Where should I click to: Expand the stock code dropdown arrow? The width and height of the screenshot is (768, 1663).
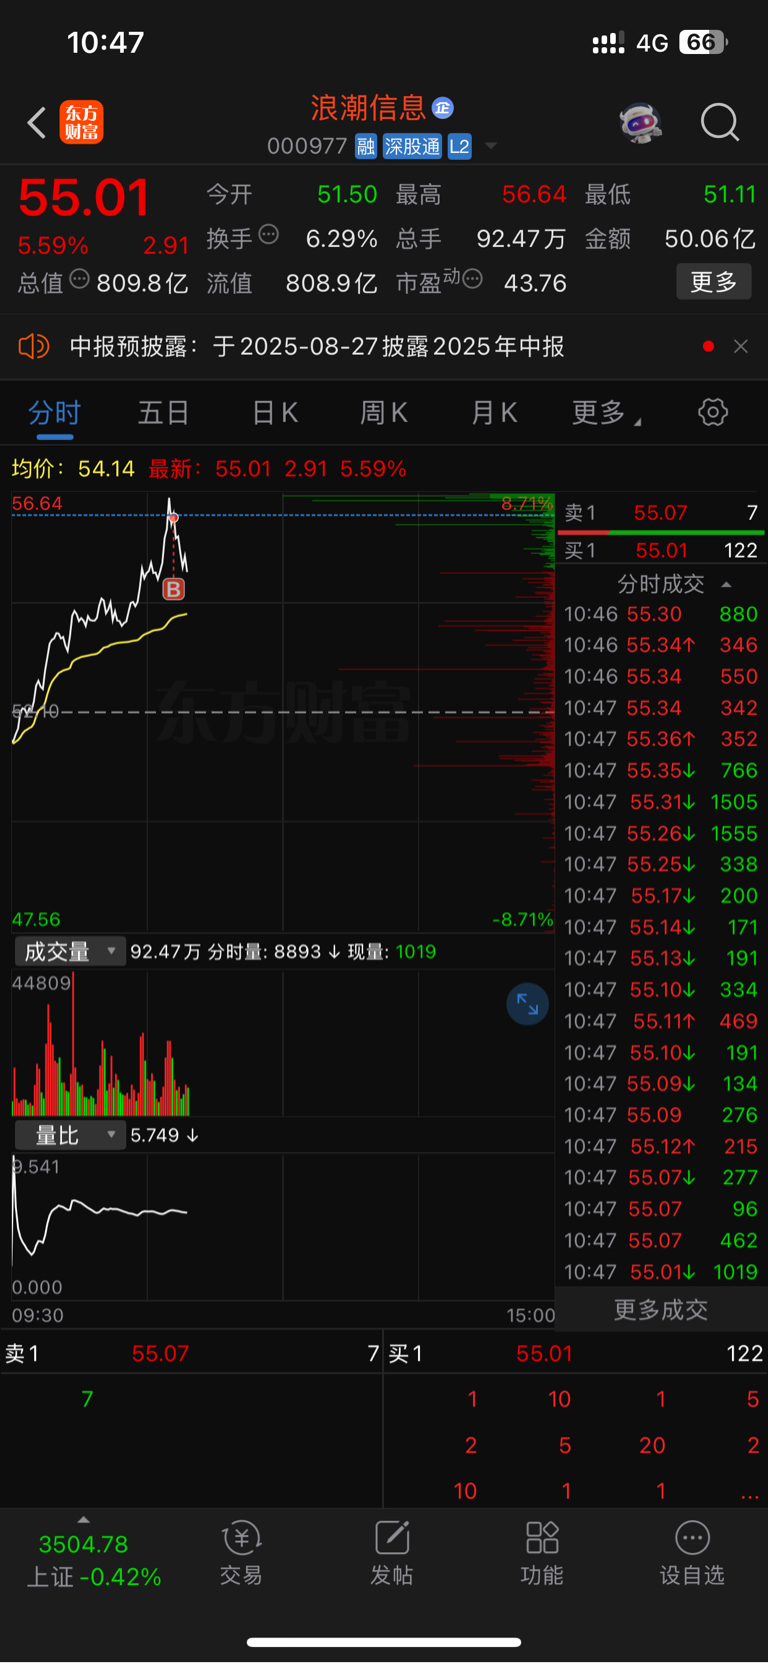tap(491, 147)
